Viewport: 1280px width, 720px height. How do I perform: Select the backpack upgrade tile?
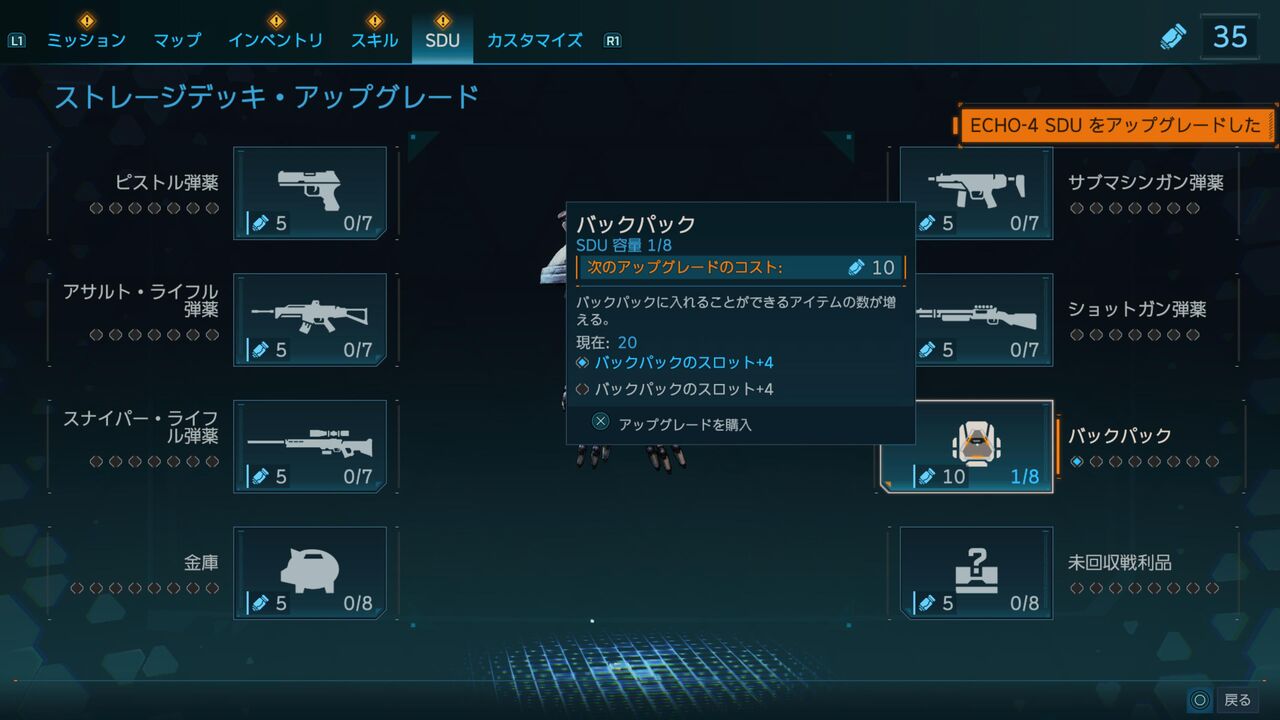tap(967, 447)
